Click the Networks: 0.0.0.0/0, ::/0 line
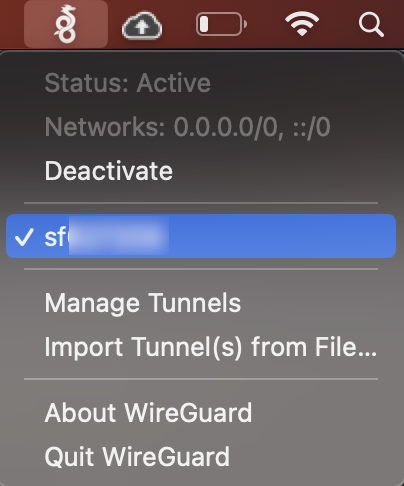The width and height of the screenshot is (404, 486). 187,127
